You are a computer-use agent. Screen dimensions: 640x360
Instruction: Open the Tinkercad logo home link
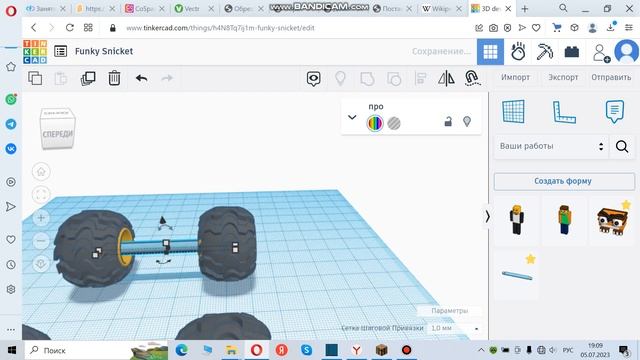click(x=35, y=51)
